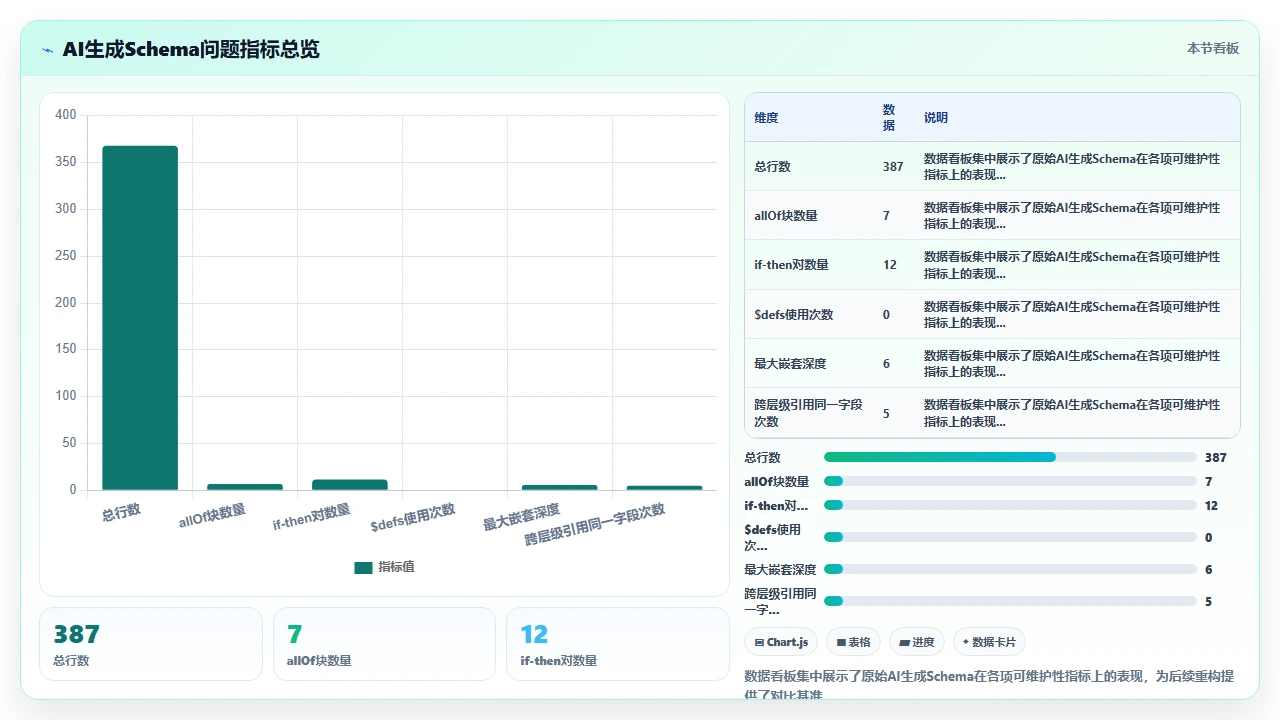The height and width of the screenshot is (720, 1280).
Task: Select the 最大嵌套深度 table row
Action: 992,363
